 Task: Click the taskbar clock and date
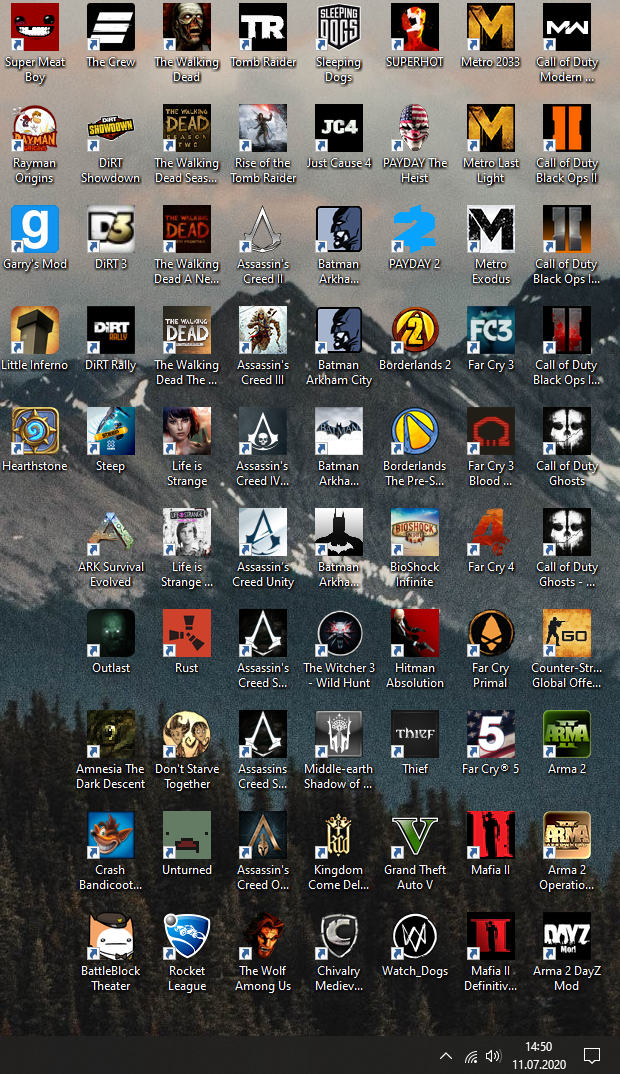pos(538,1056)
